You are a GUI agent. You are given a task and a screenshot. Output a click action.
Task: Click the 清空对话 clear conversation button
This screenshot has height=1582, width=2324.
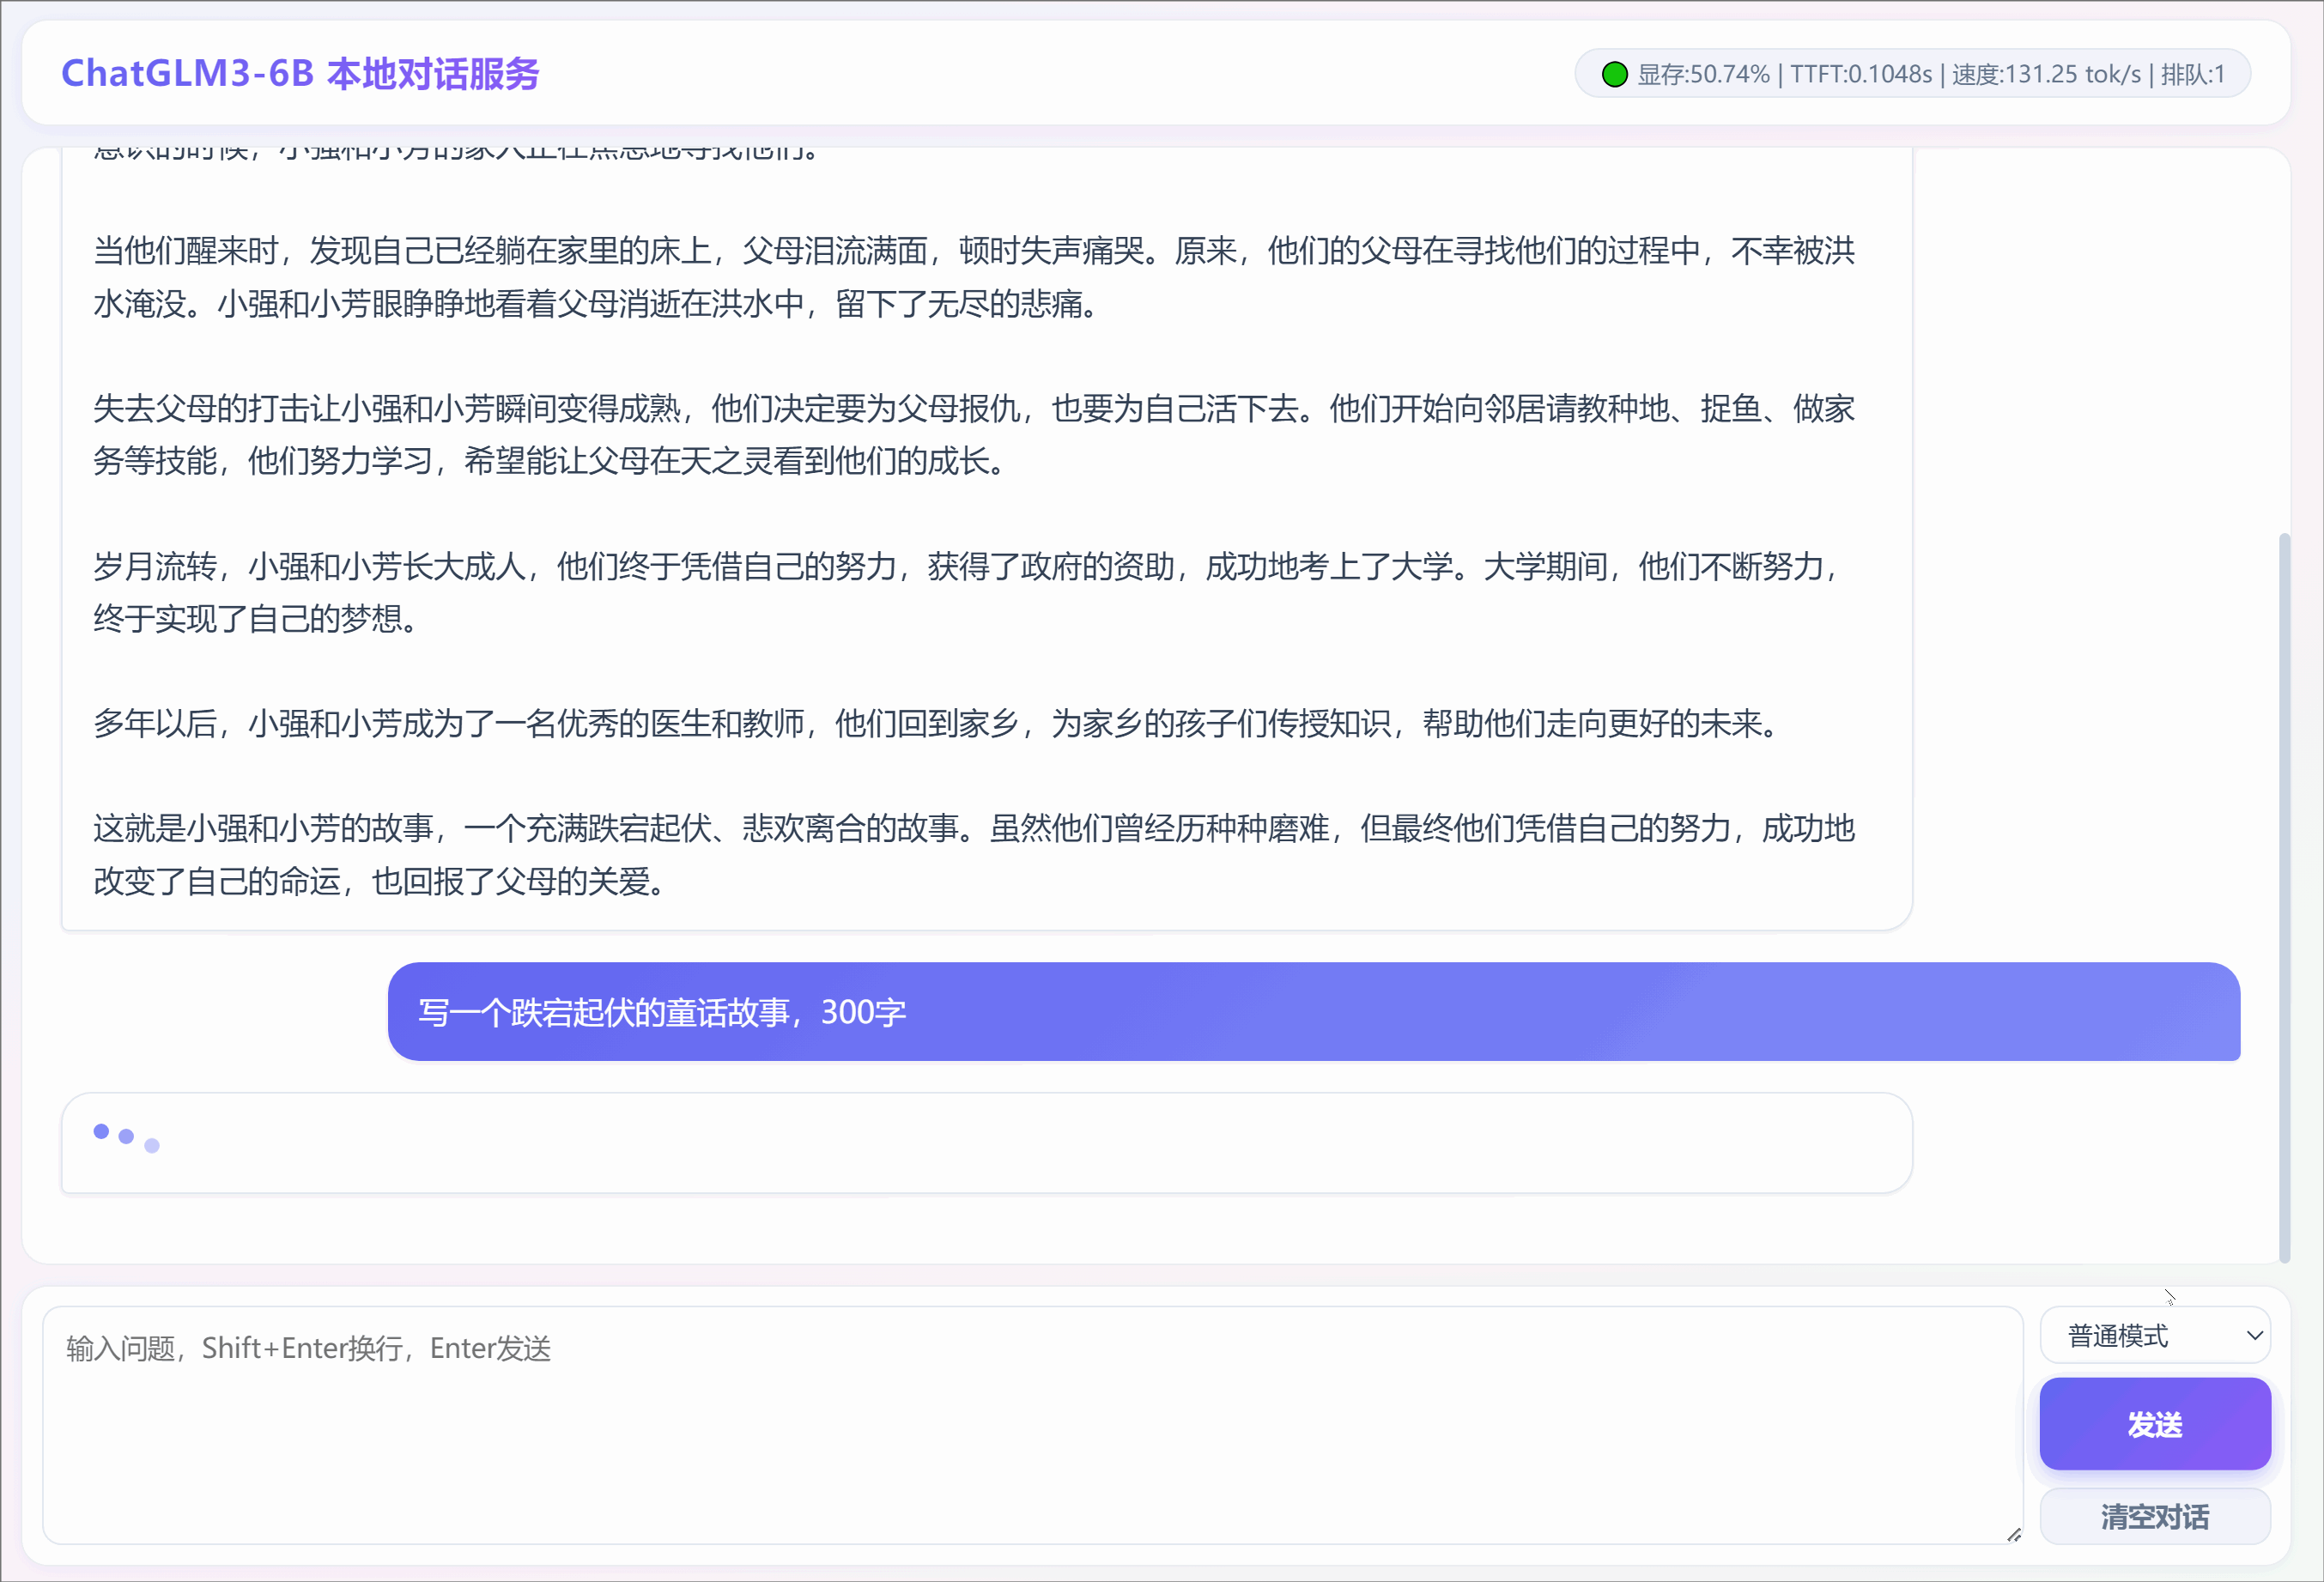click(x=2154, y=1516)
